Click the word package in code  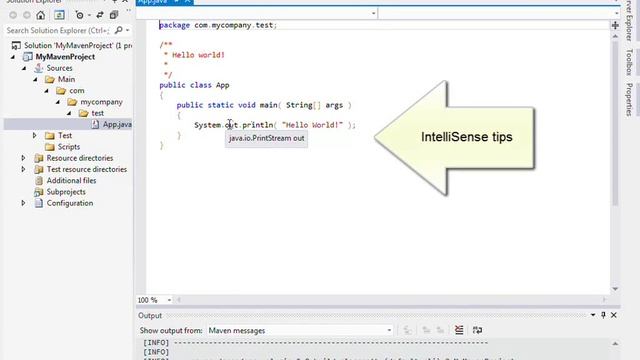174,25
